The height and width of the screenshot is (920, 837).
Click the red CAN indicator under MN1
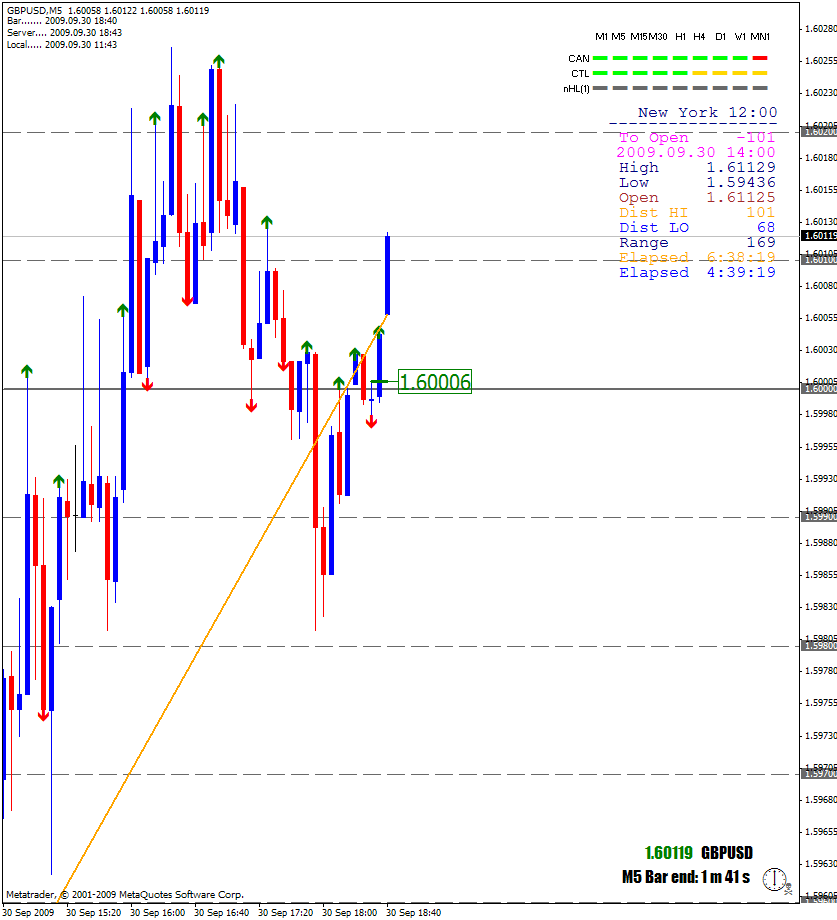tap(760, 58)
